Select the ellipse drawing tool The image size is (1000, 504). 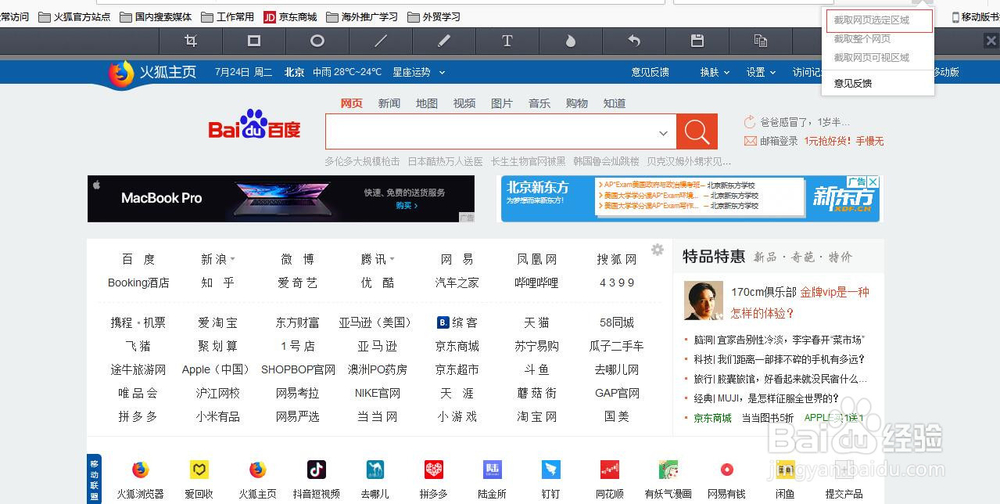click(x=317, y=41)
